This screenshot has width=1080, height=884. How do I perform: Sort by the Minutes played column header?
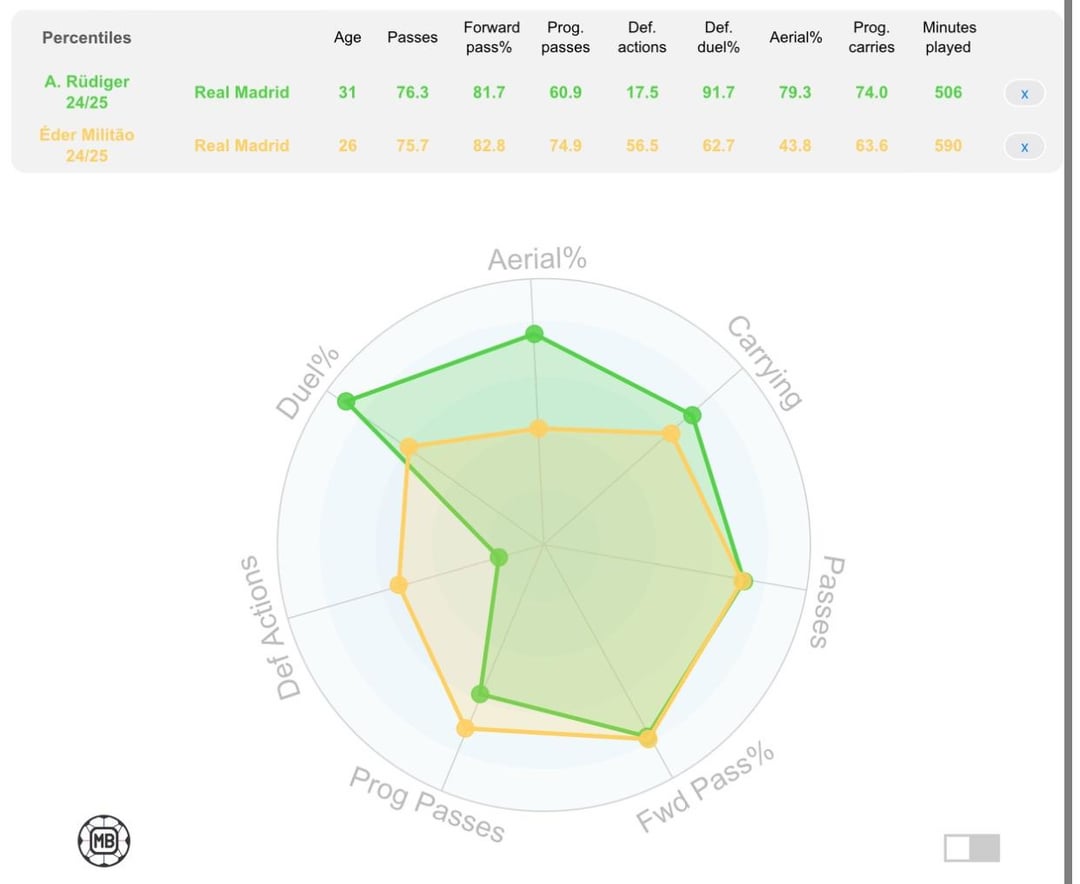point(948,38)
